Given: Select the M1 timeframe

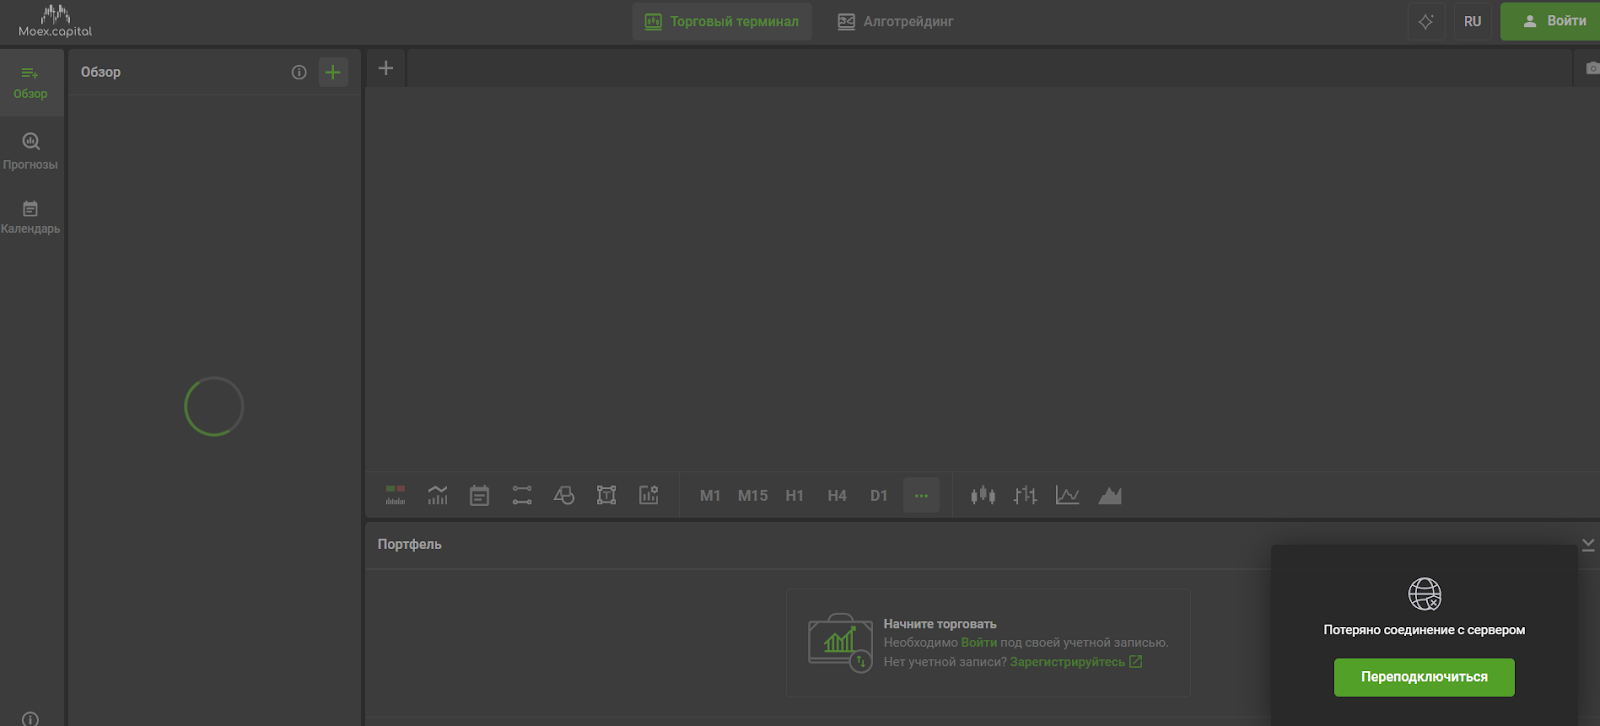Looking at the screenshot, I should 710,496.
